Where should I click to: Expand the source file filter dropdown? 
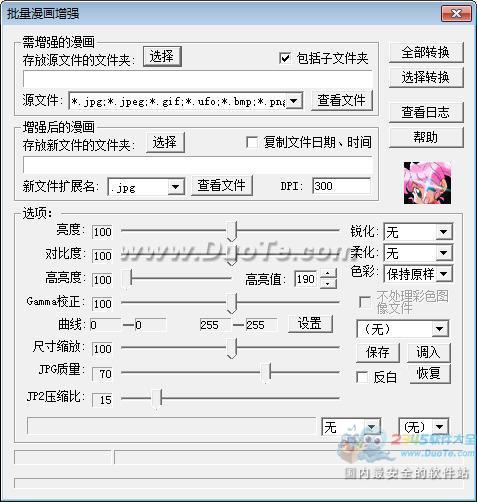294,101
